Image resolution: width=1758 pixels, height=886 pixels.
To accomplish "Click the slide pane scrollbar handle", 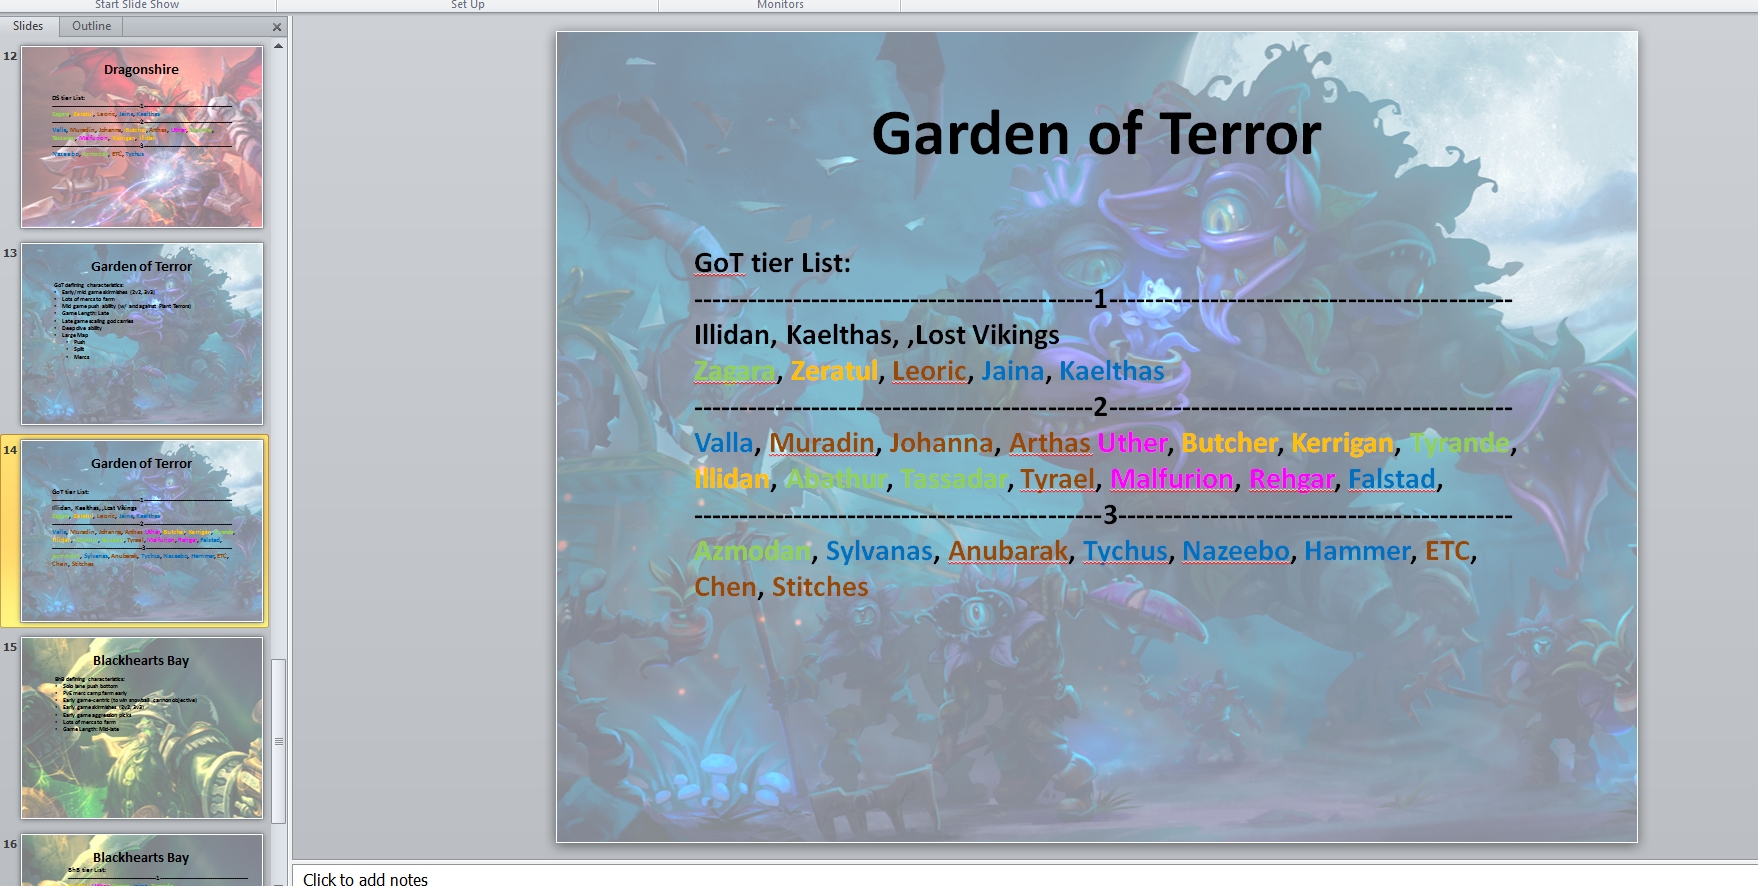I will coord(279,741).
